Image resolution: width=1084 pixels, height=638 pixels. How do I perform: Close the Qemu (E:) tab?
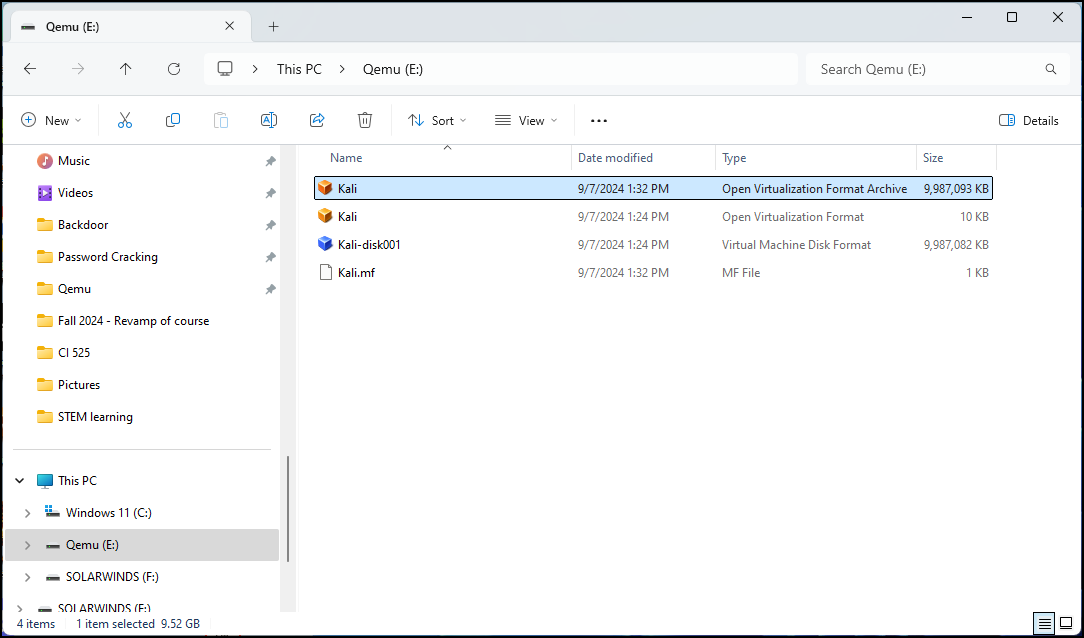point(230,26)
